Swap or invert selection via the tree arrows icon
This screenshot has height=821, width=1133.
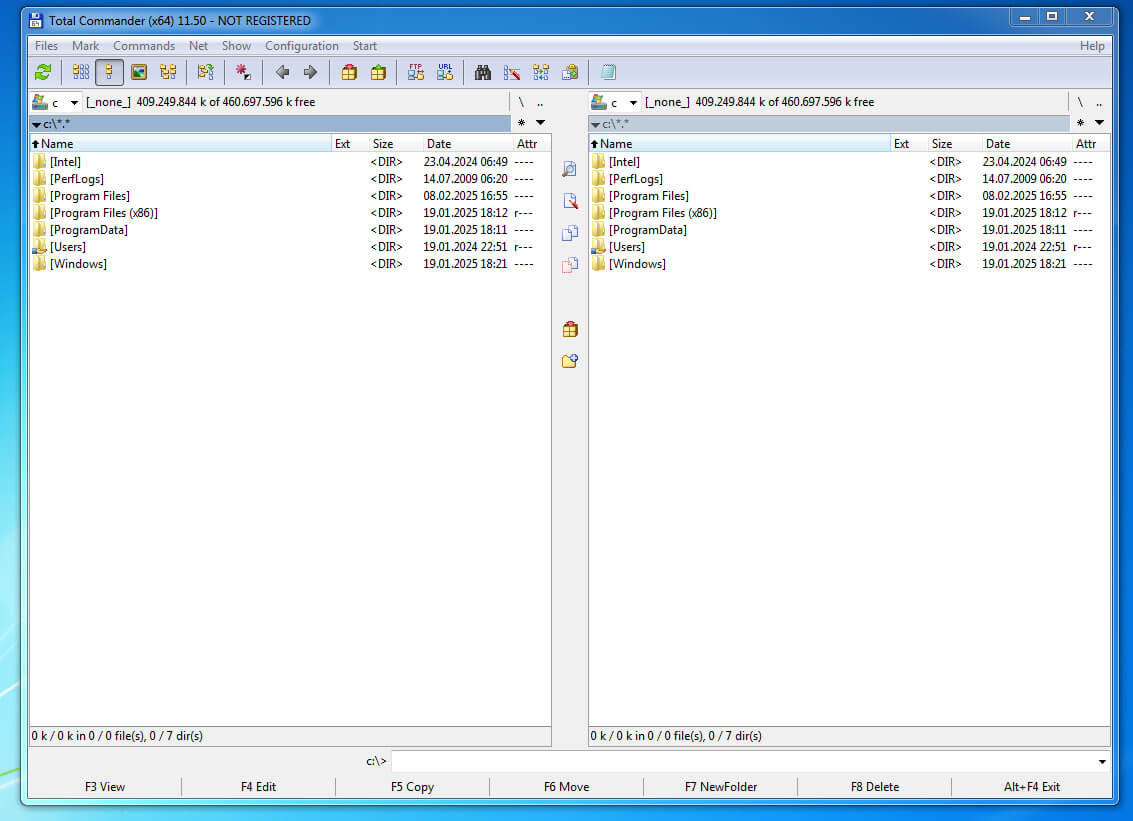[206, 72]
